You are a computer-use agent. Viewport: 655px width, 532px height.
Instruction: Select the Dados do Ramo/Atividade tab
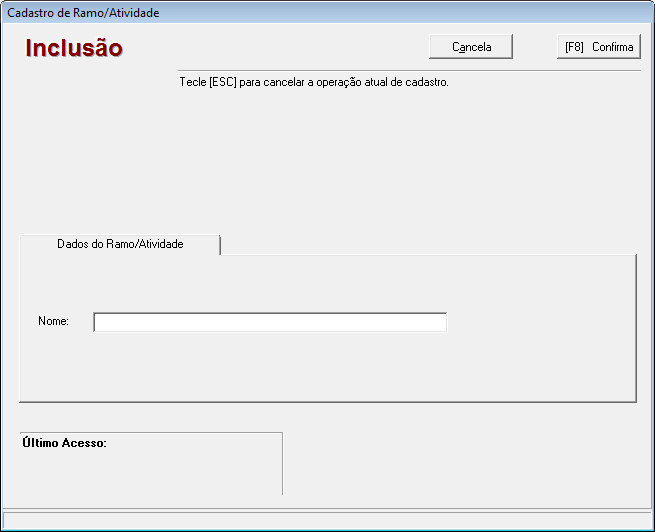pos(120,244)
